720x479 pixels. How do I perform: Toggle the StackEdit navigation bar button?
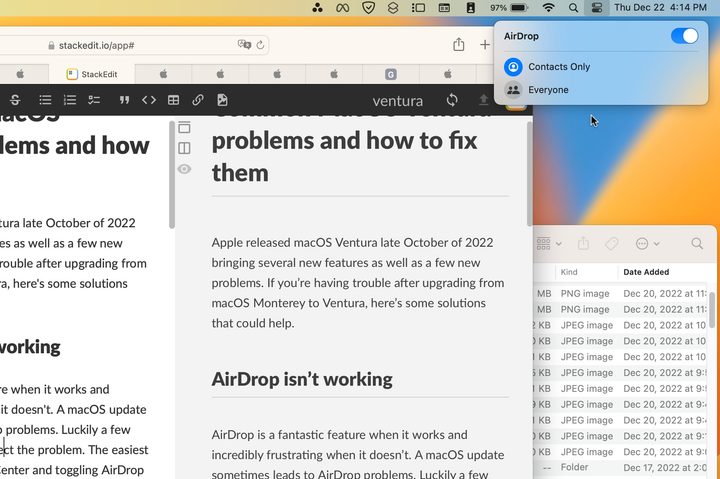click(184, 127)
